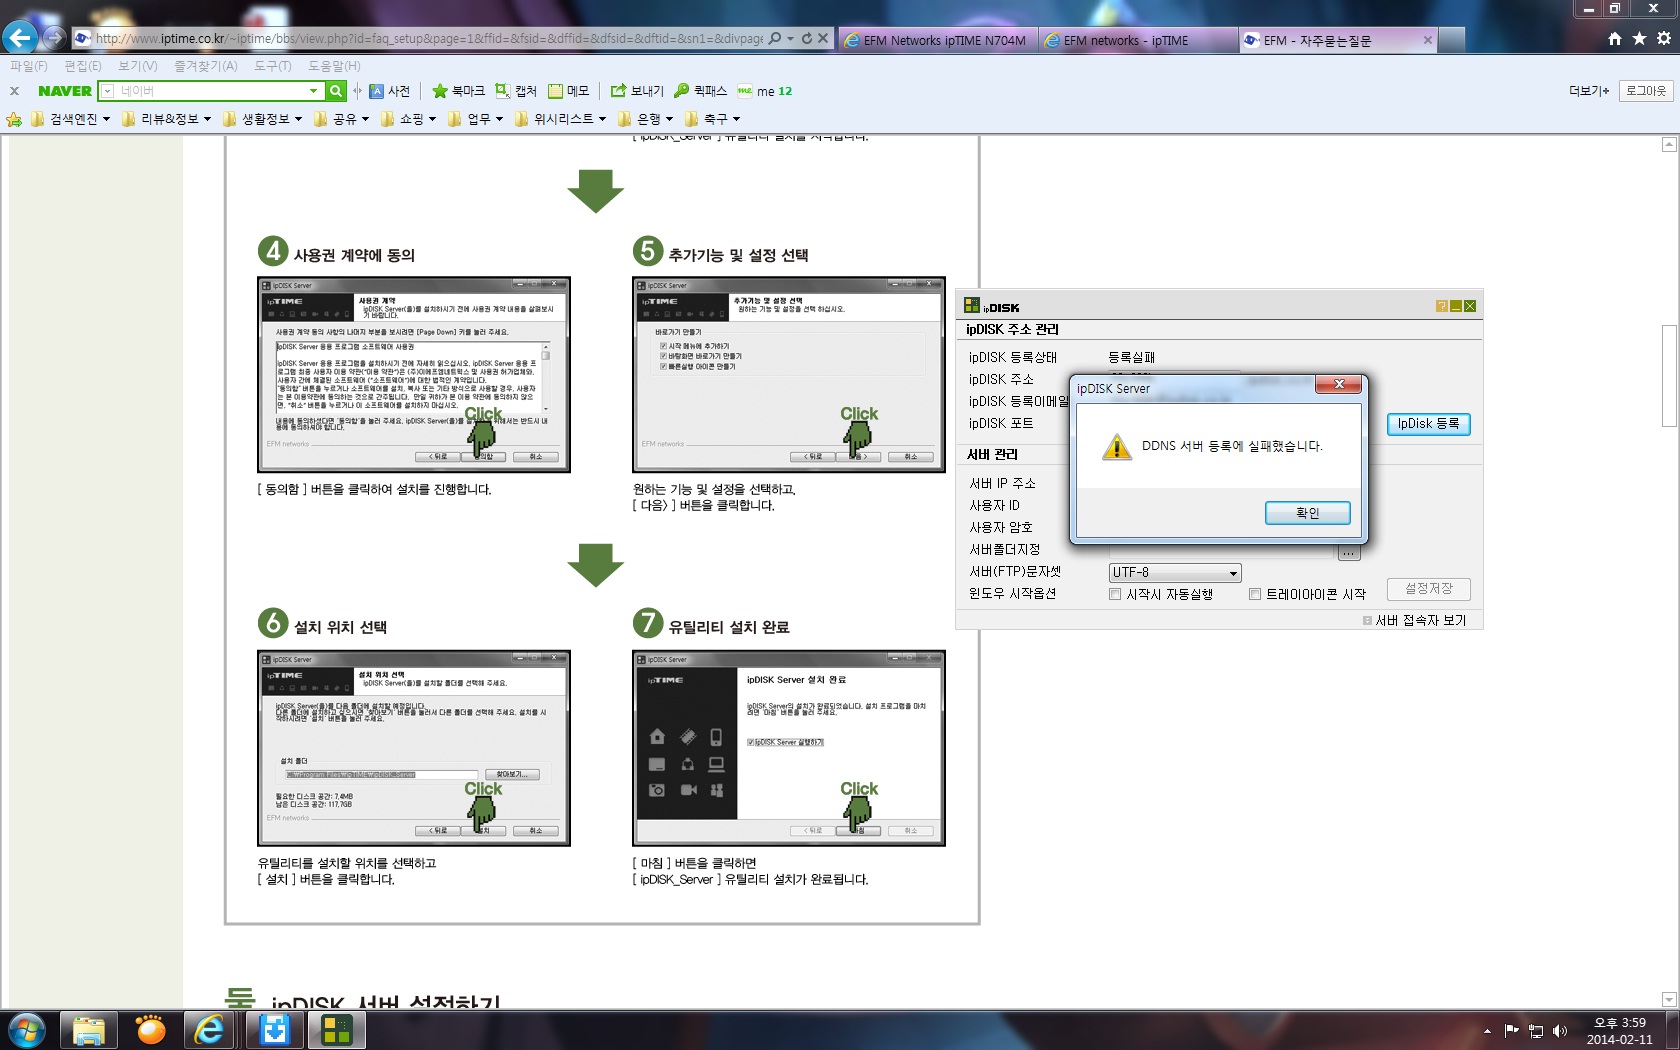Go back with the browser back arrow
1680x1050 pixels.
pyautogui.click(x=20, y=37)
